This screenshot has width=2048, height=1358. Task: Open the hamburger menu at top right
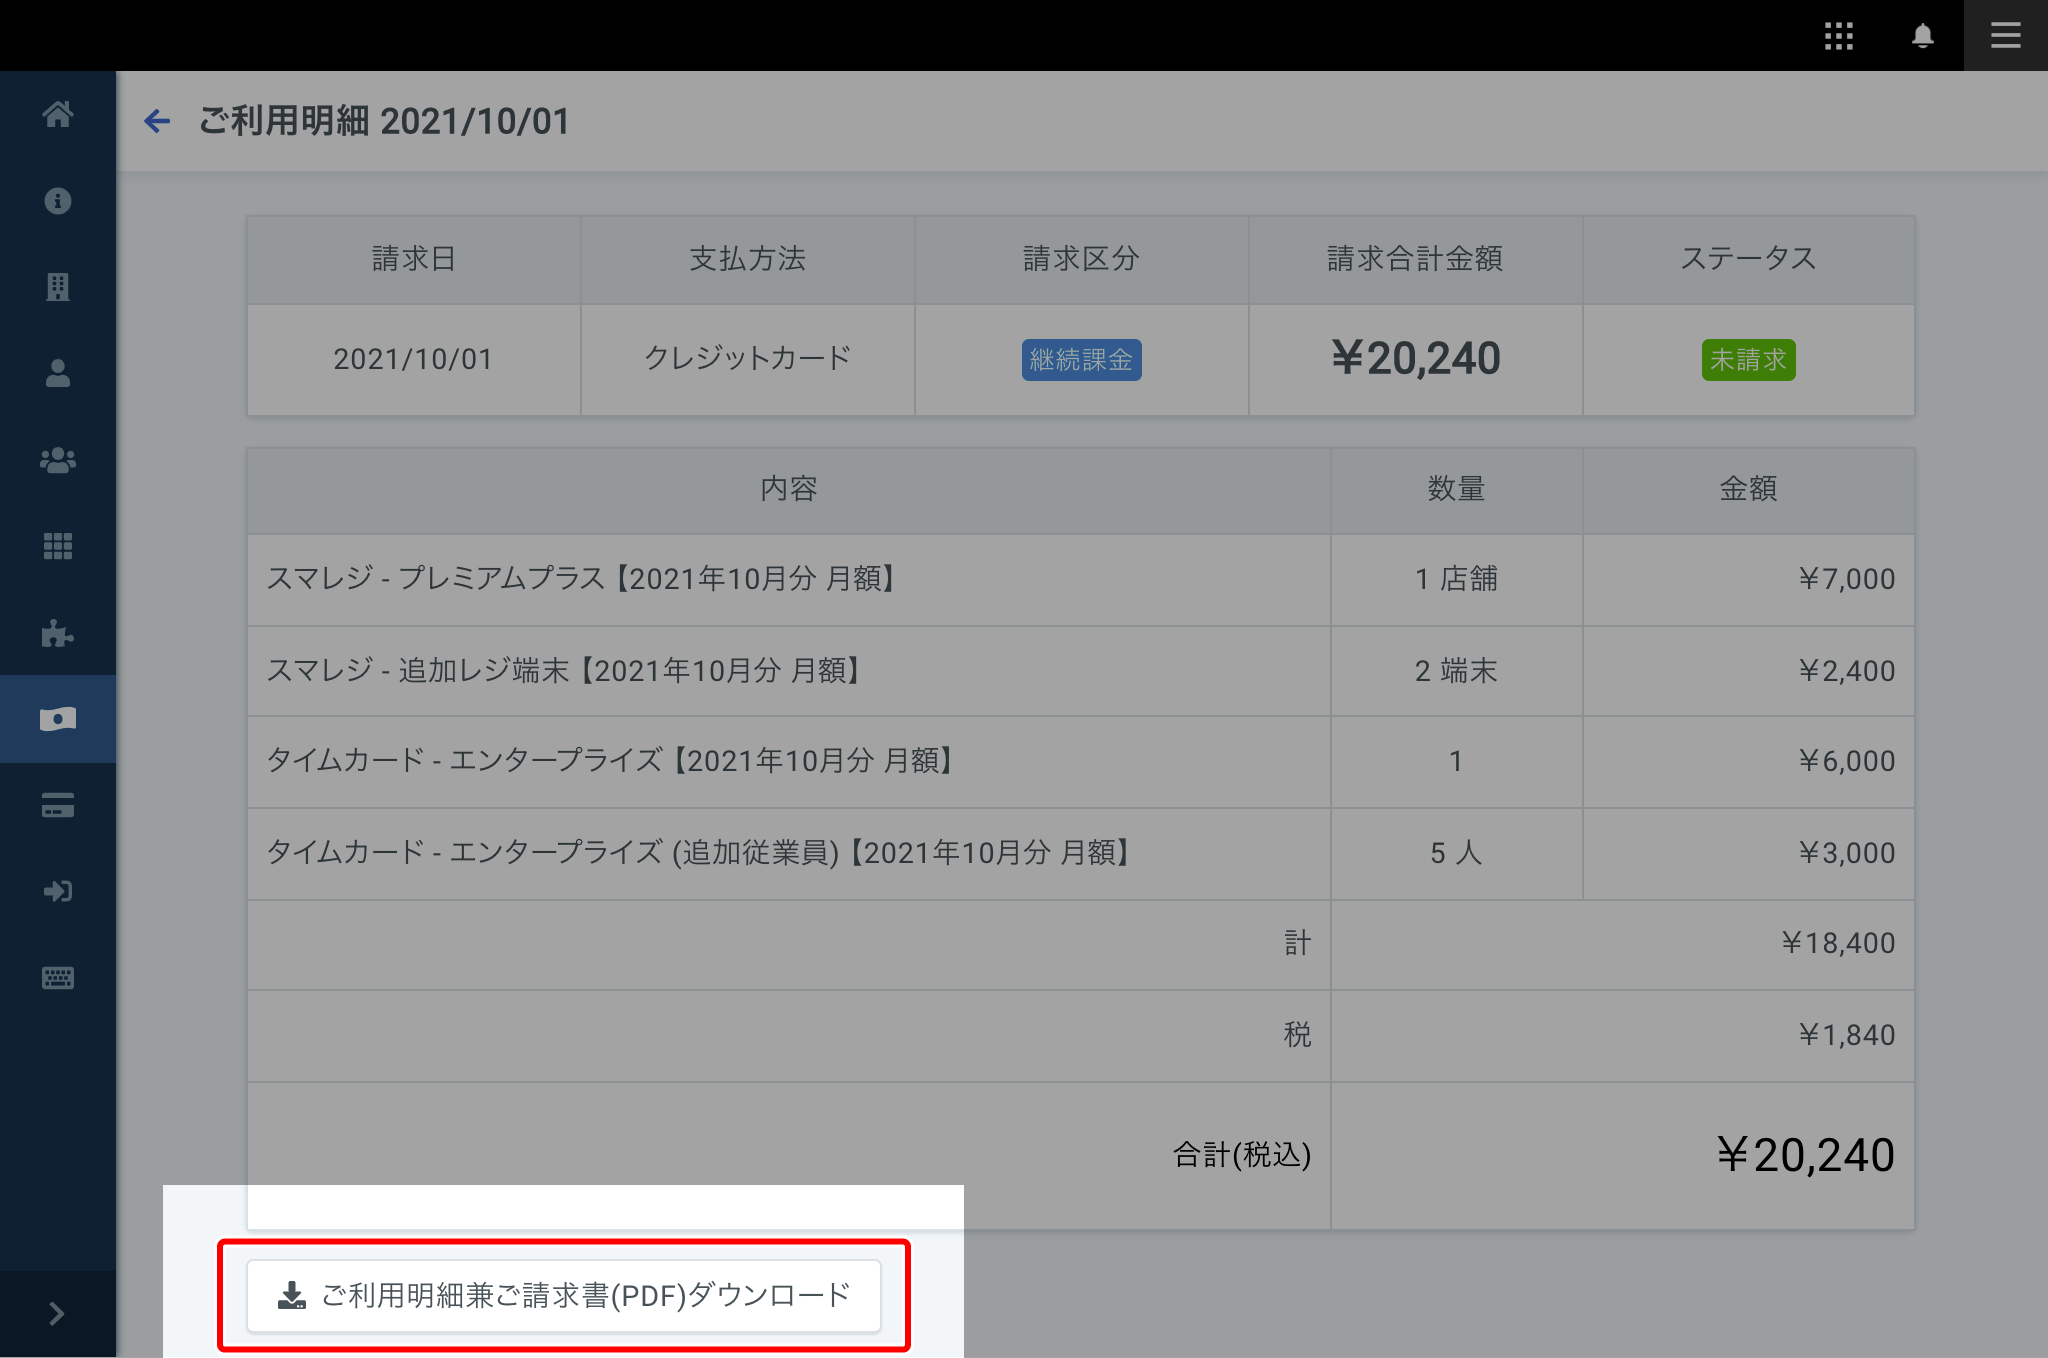[x=2006, y=36]
